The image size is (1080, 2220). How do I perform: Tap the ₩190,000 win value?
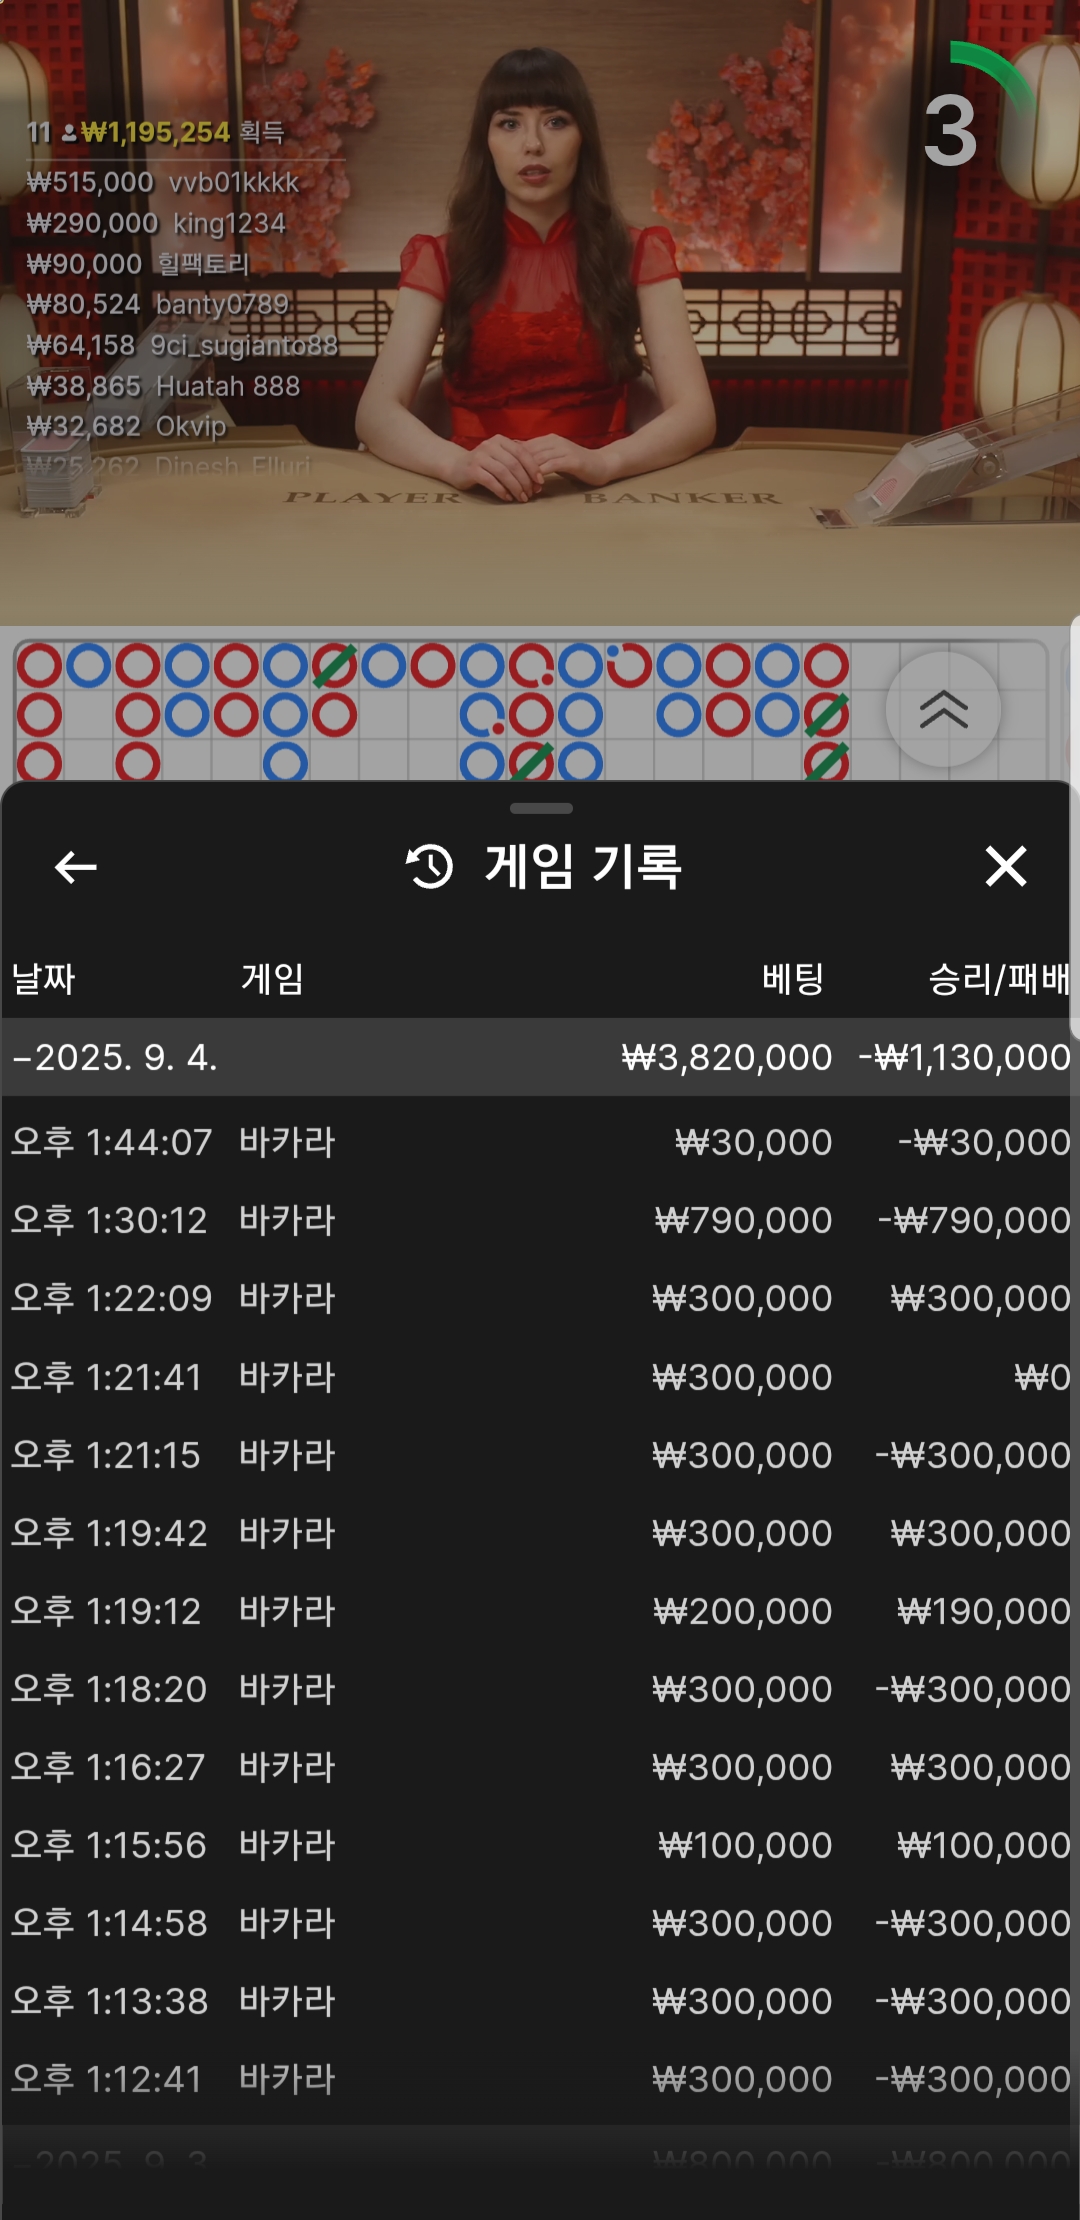[x=984, y=1611]
